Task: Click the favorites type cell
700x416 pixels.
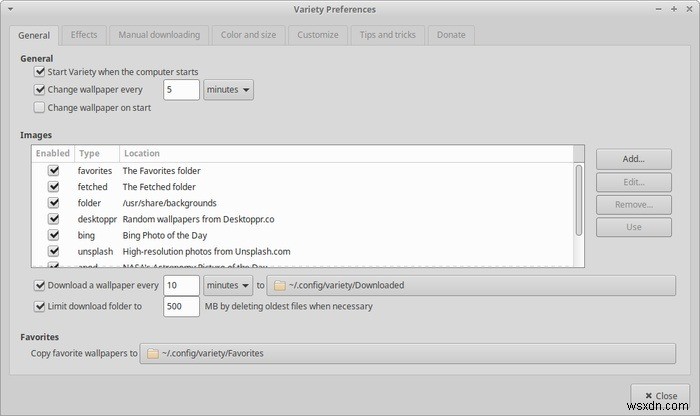Action: [95, 171]
